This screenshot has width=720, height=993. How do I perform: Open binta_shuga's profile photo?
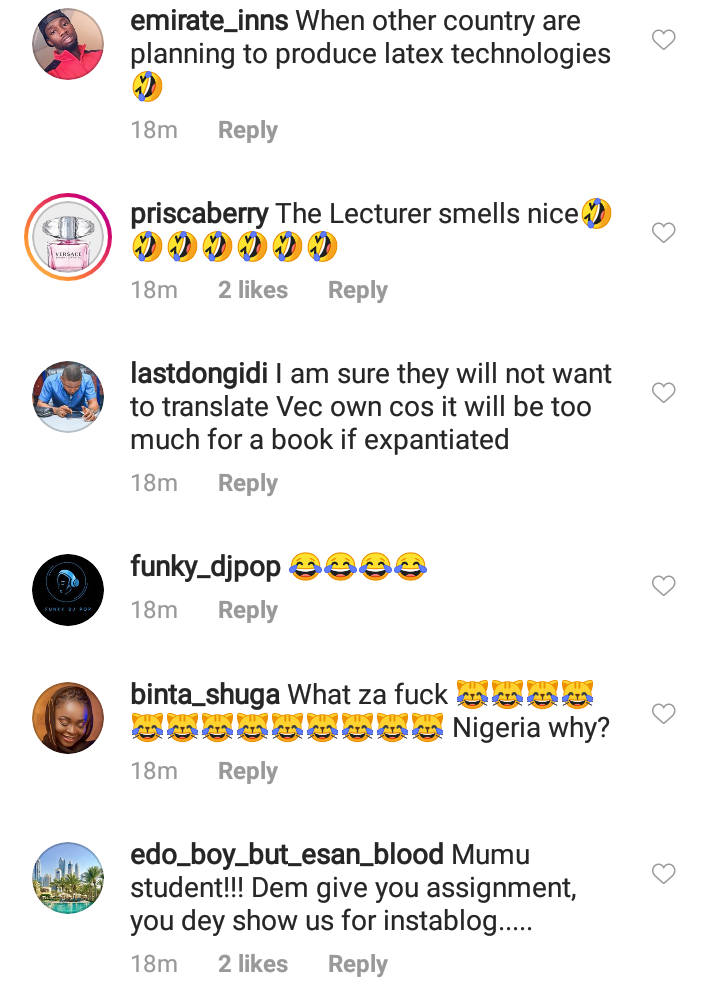(x=68, y=718)
